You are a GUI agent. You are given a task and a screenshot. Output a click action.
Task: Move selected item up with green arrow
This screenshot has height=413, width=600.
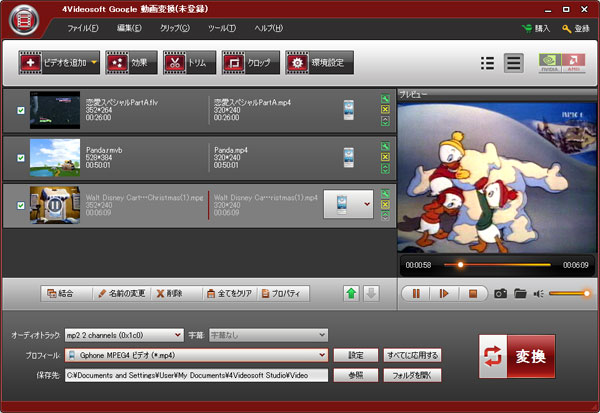click(351, 294)
